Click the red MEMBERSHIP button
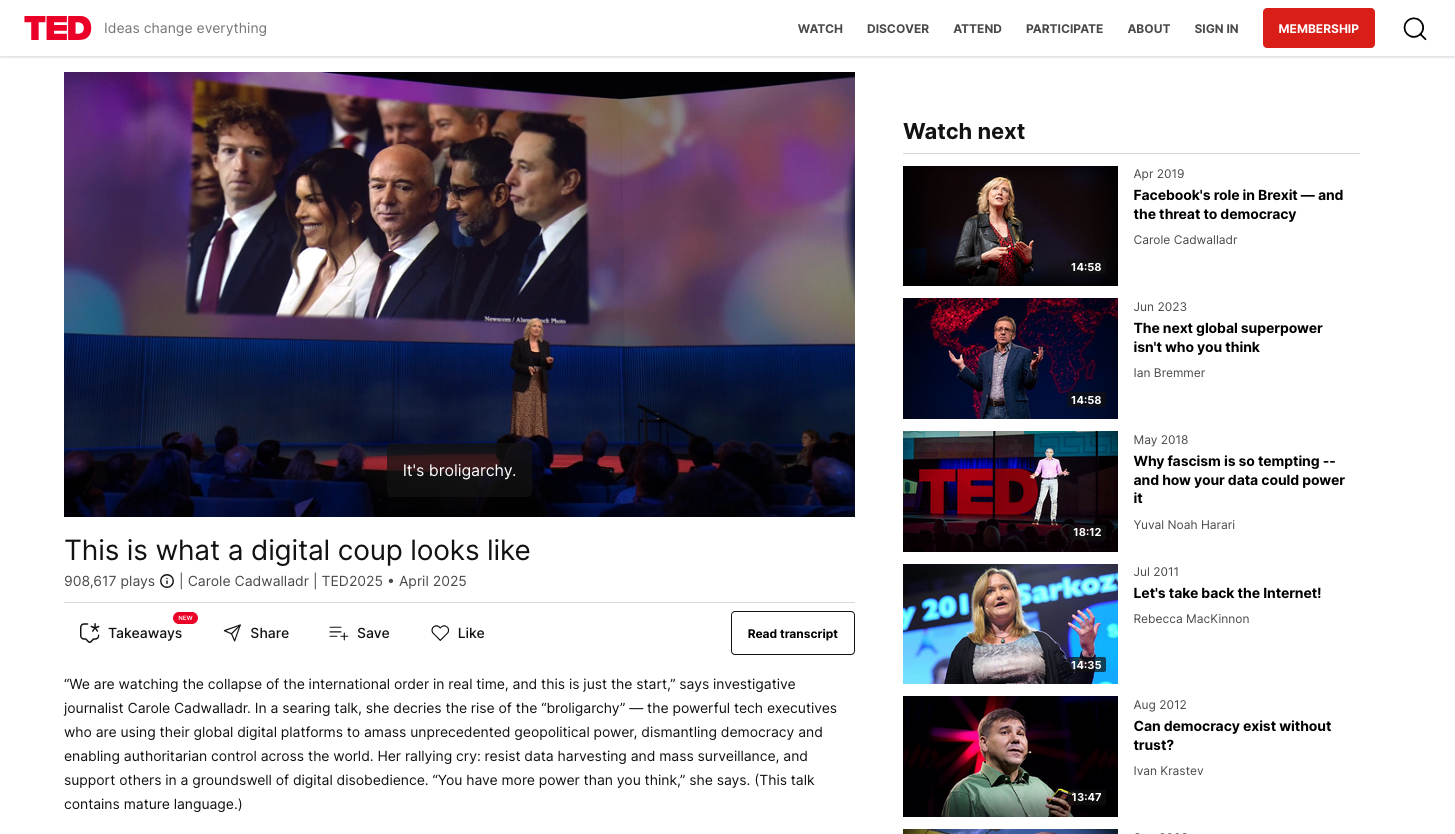The height and width of the screenshot is (834, 1455). point(1318,28)
